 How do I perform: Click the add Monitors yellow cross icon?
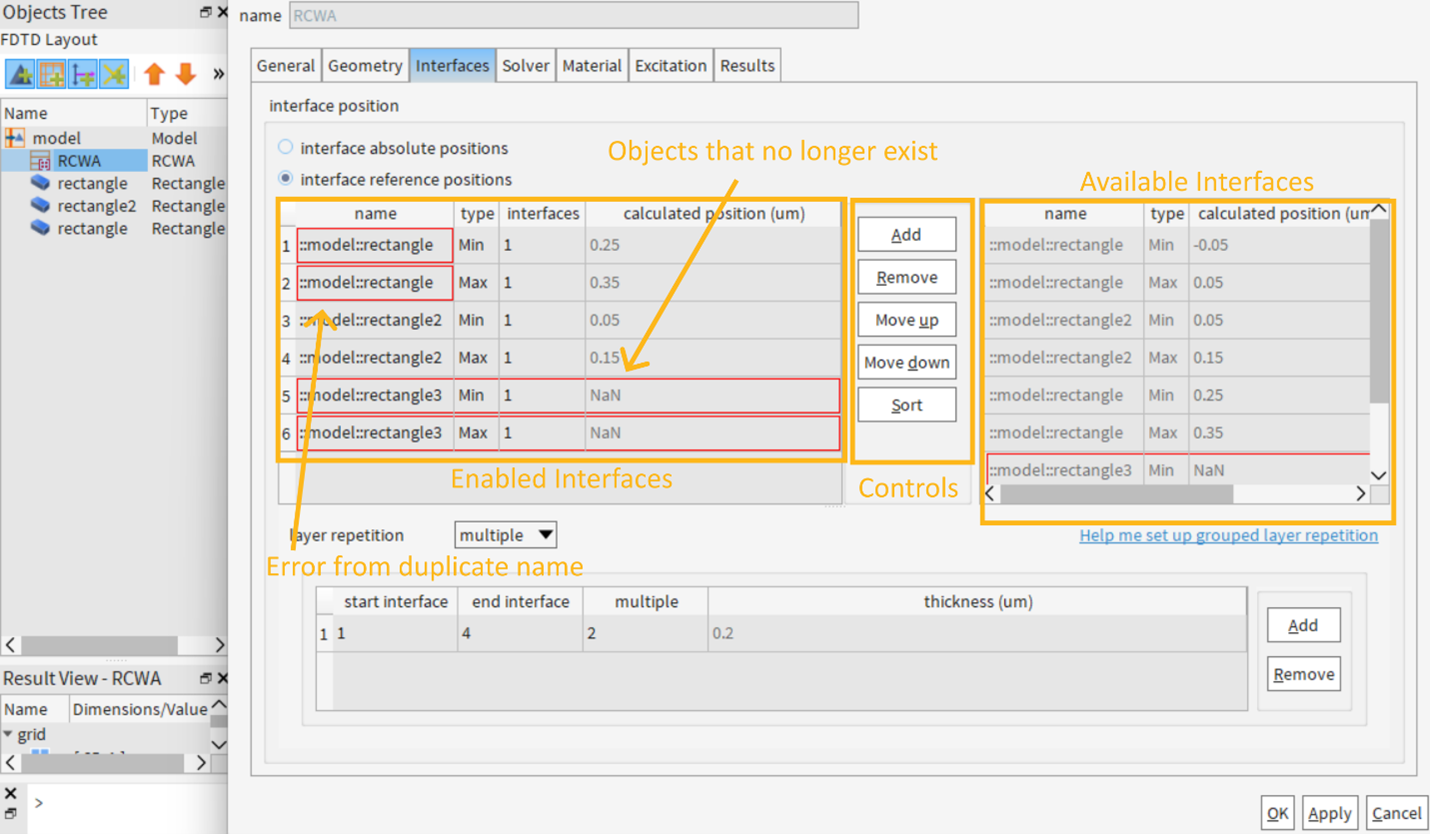click(x=114, y=74)
